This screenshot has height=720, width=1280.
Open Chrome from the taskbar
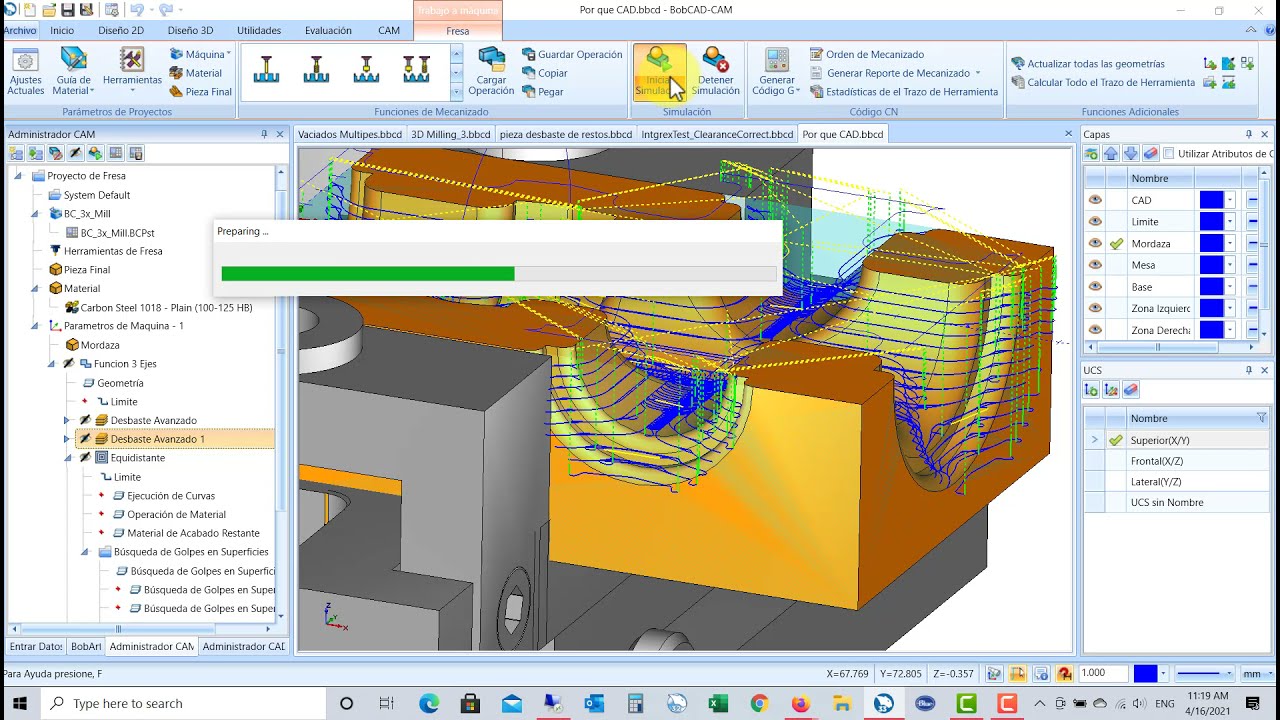click(759, 704)
